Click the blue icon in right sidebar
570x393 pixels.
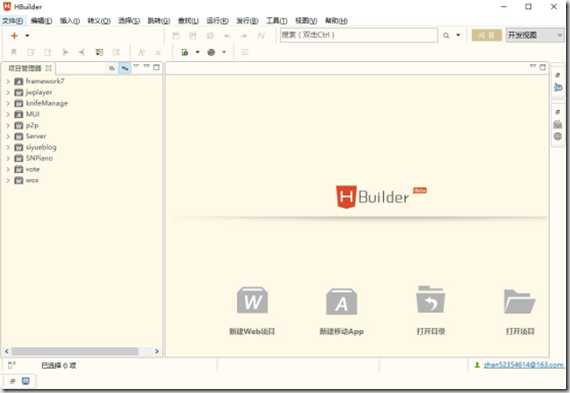(x=558, y=87)
